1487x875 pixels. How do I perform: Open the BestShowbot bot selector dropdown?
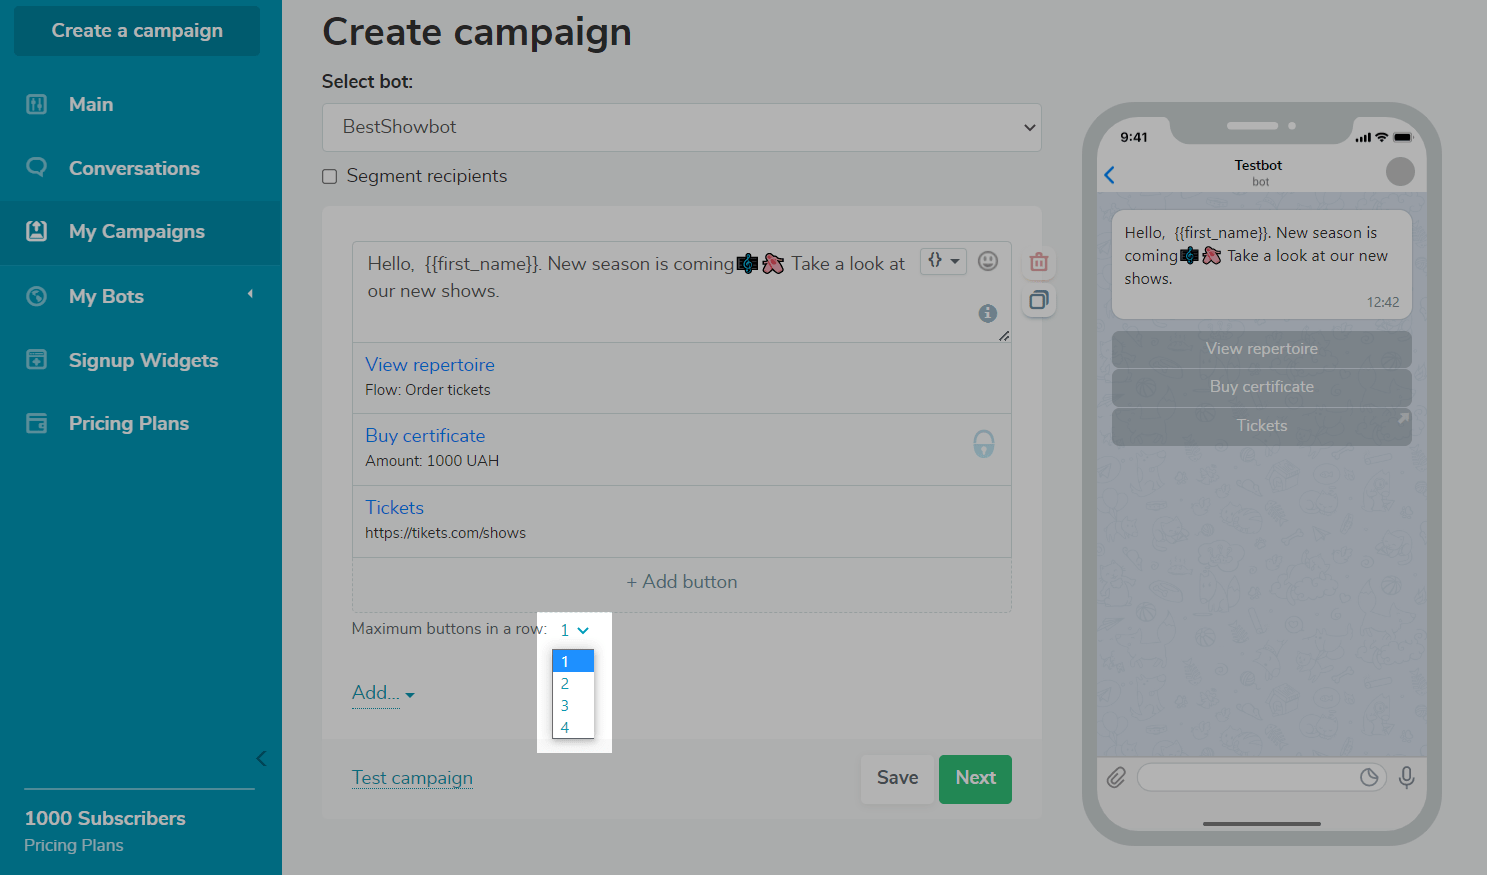point(681,128)
